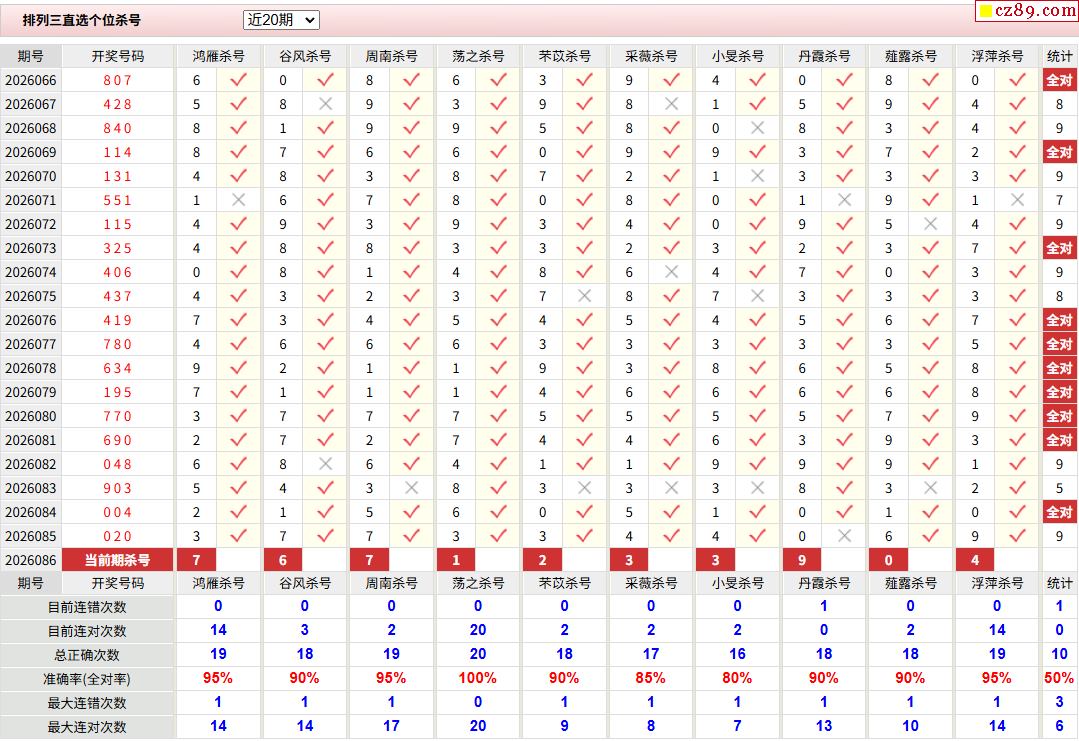Click the 全对 badge in row 2026084
The image size is (1079, 741).
click(1059, 512)
